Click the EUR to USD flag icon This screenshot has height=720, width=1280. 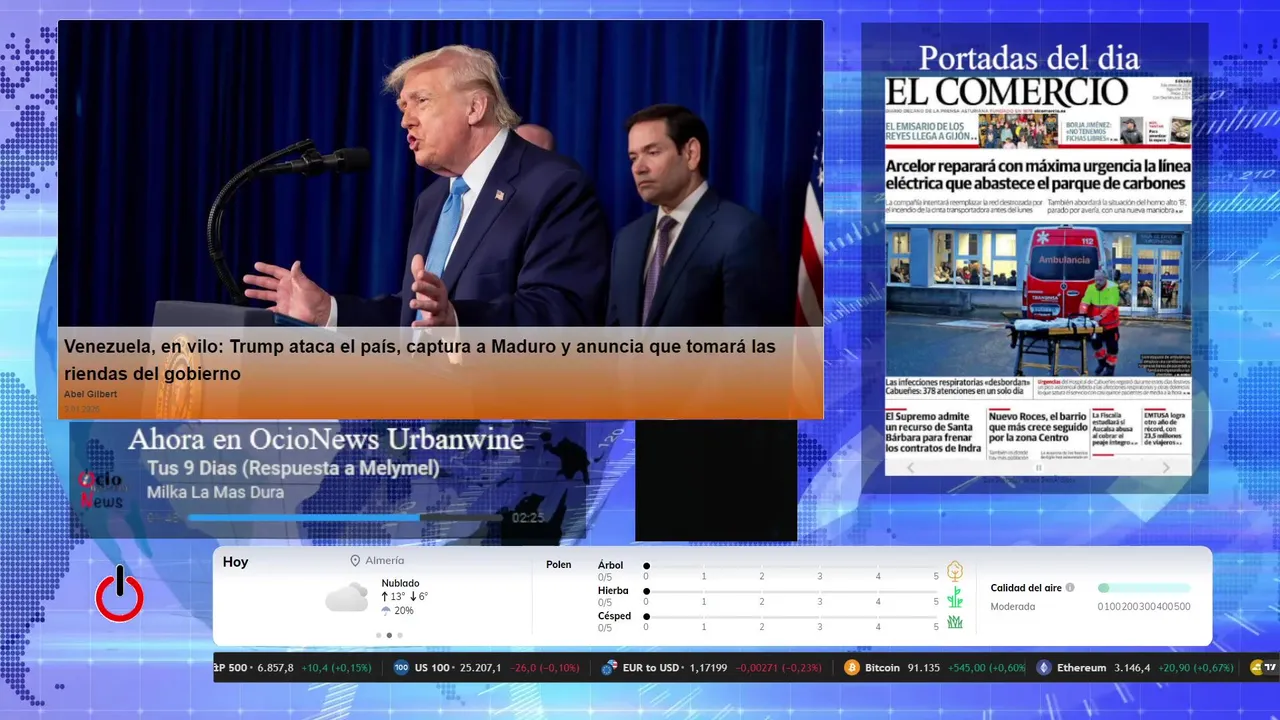tap(609, 667)
